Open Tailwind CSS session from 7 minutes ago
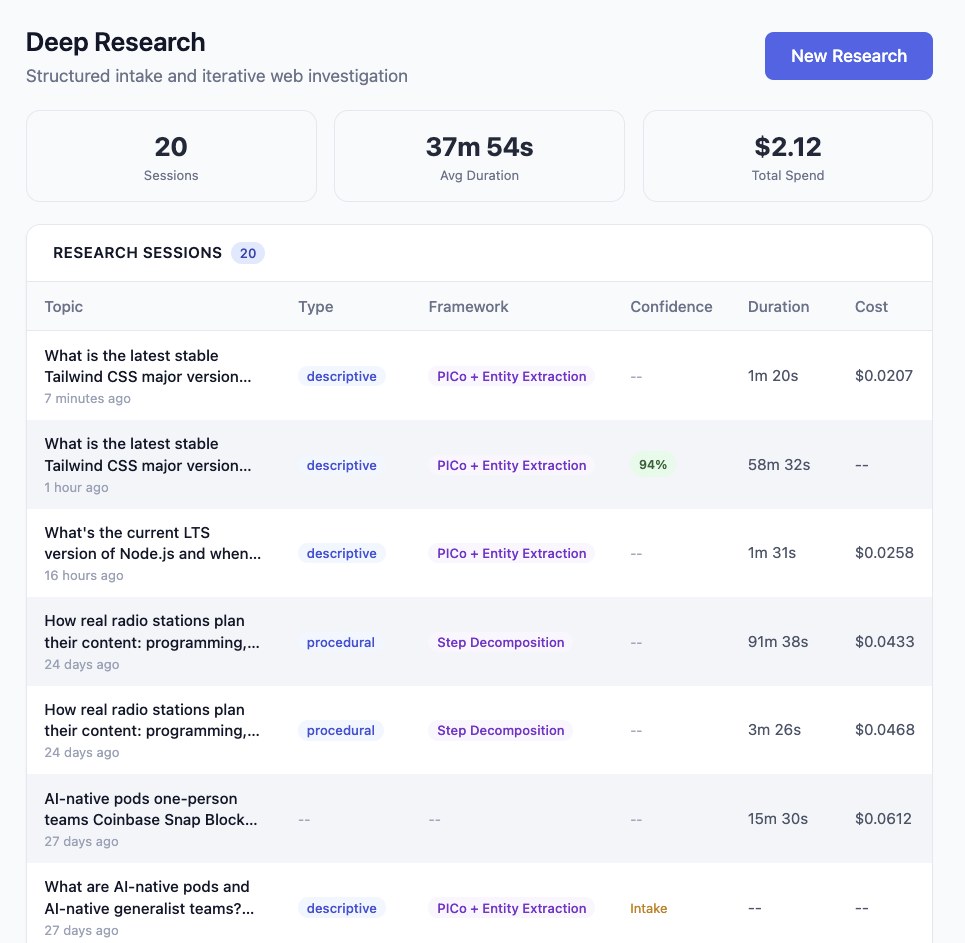The width and height of the screenshot is (965, 943). pyautogui.click(x=479, y=376)
